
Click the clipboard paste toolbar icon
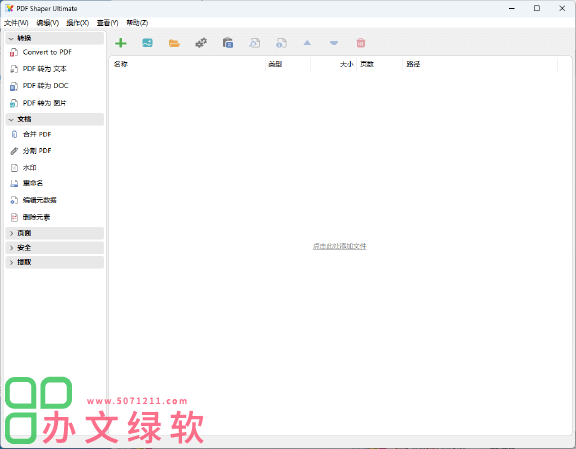[x=228, y=43]
